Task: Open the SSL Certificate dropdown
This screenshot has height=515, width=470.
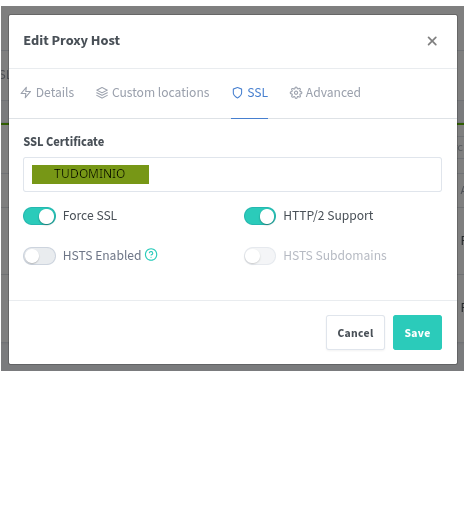Action: click(x=232, y=174)
